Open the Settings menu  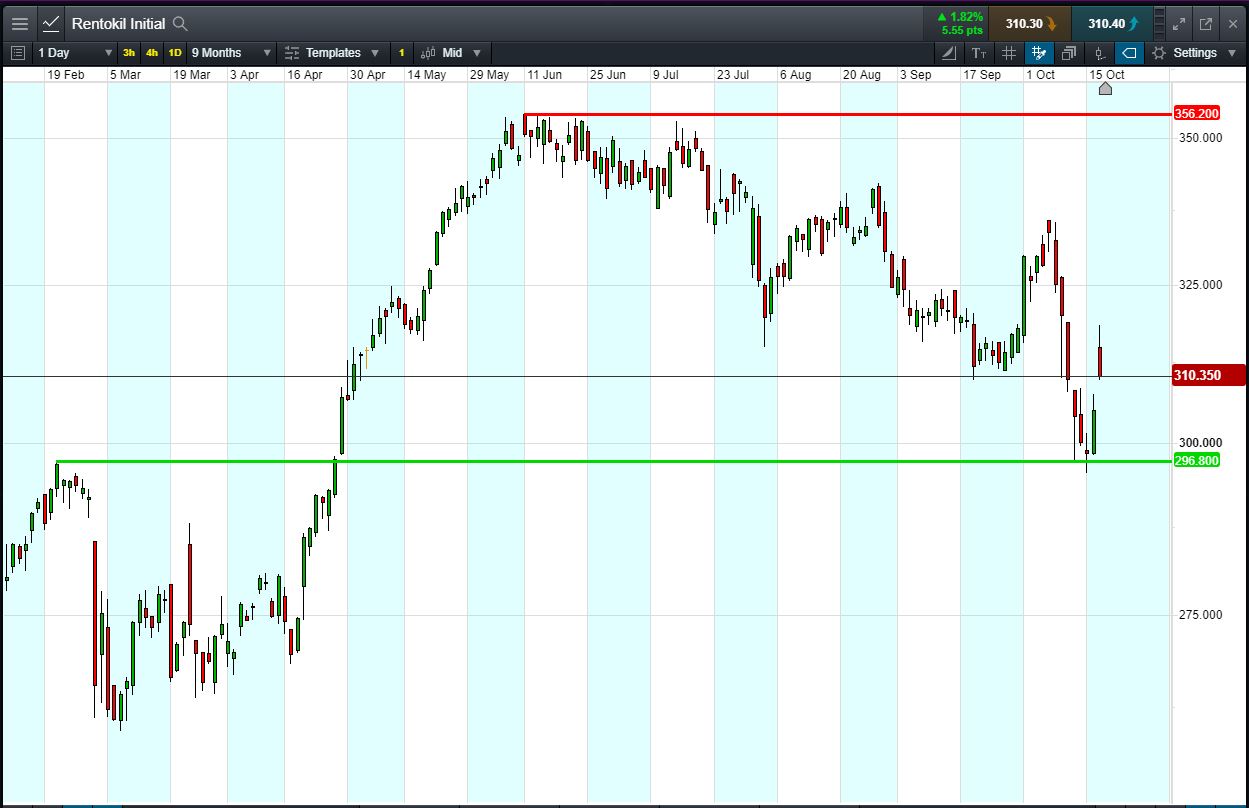click(1193, 53)
